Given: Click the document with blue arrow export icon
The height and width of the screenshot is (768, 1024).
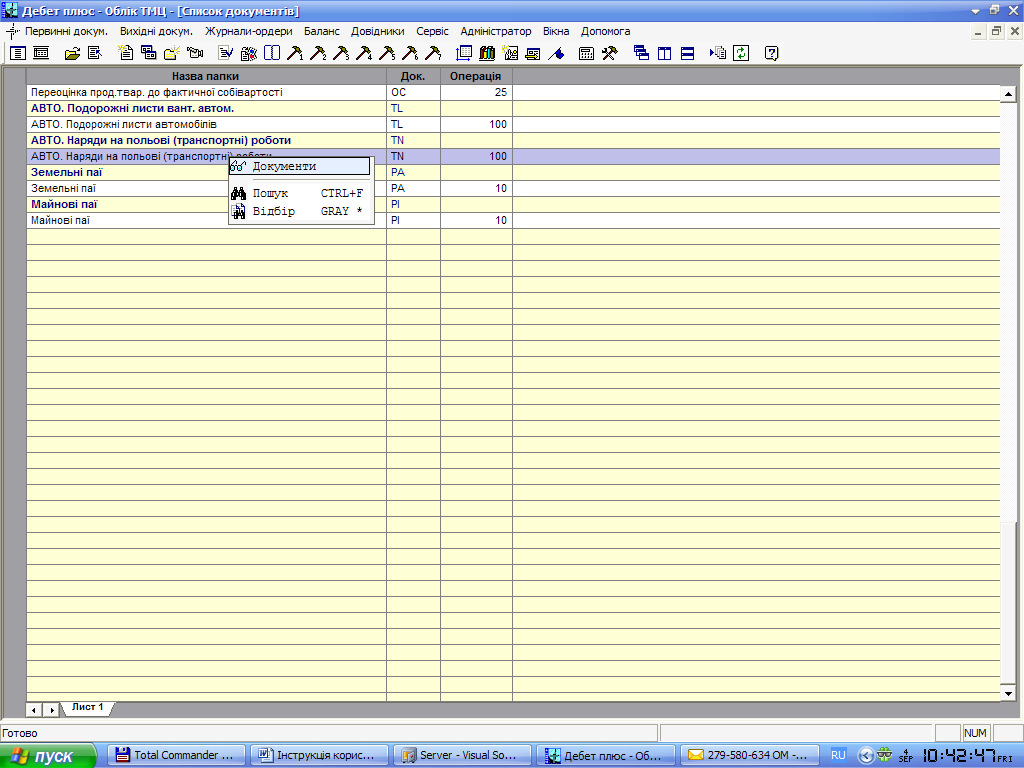Looking at the screenshot, I should [x=95, y=54].
